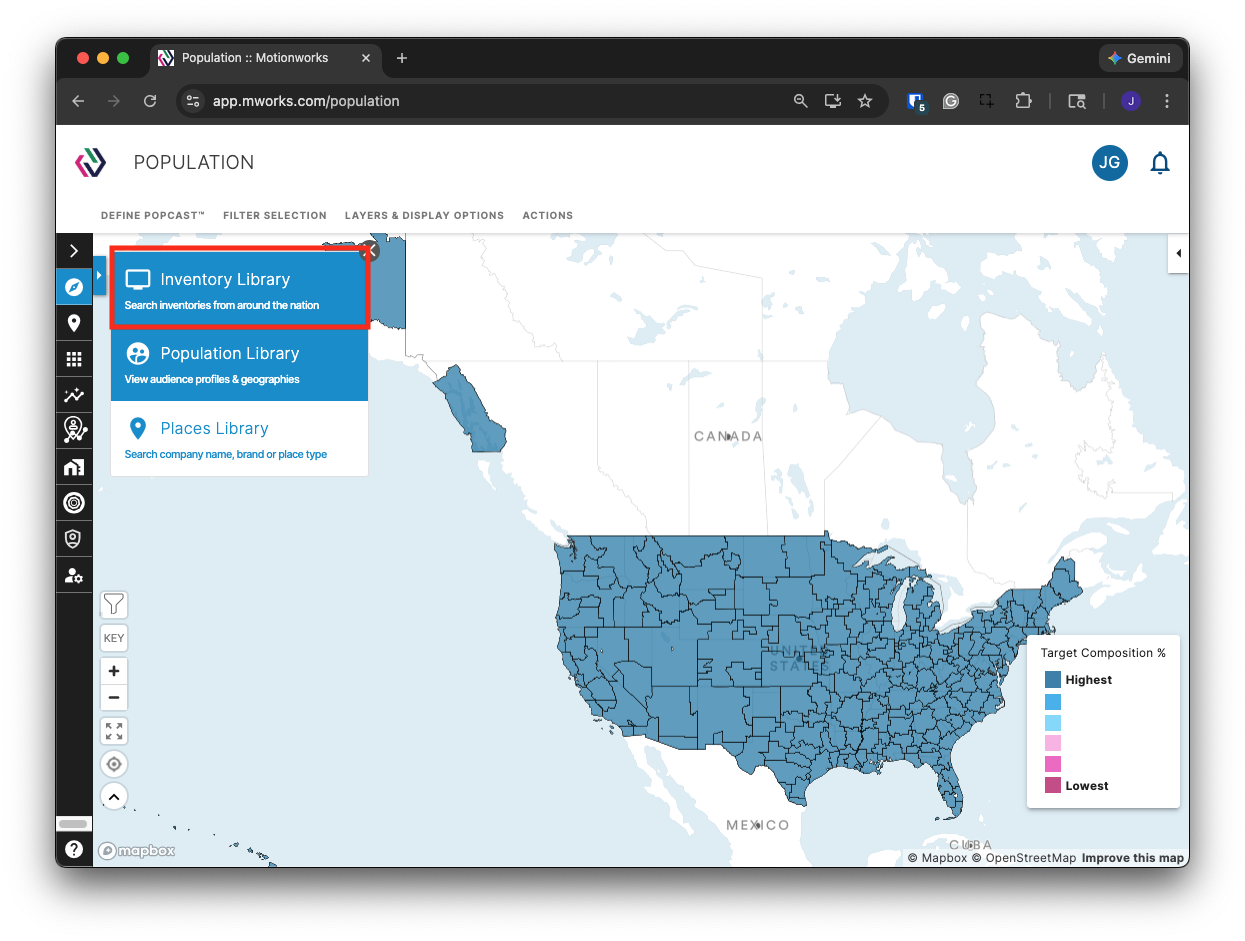Select the location pin icon in sidebar
The image size is (1245, 941).
[74, 323]
